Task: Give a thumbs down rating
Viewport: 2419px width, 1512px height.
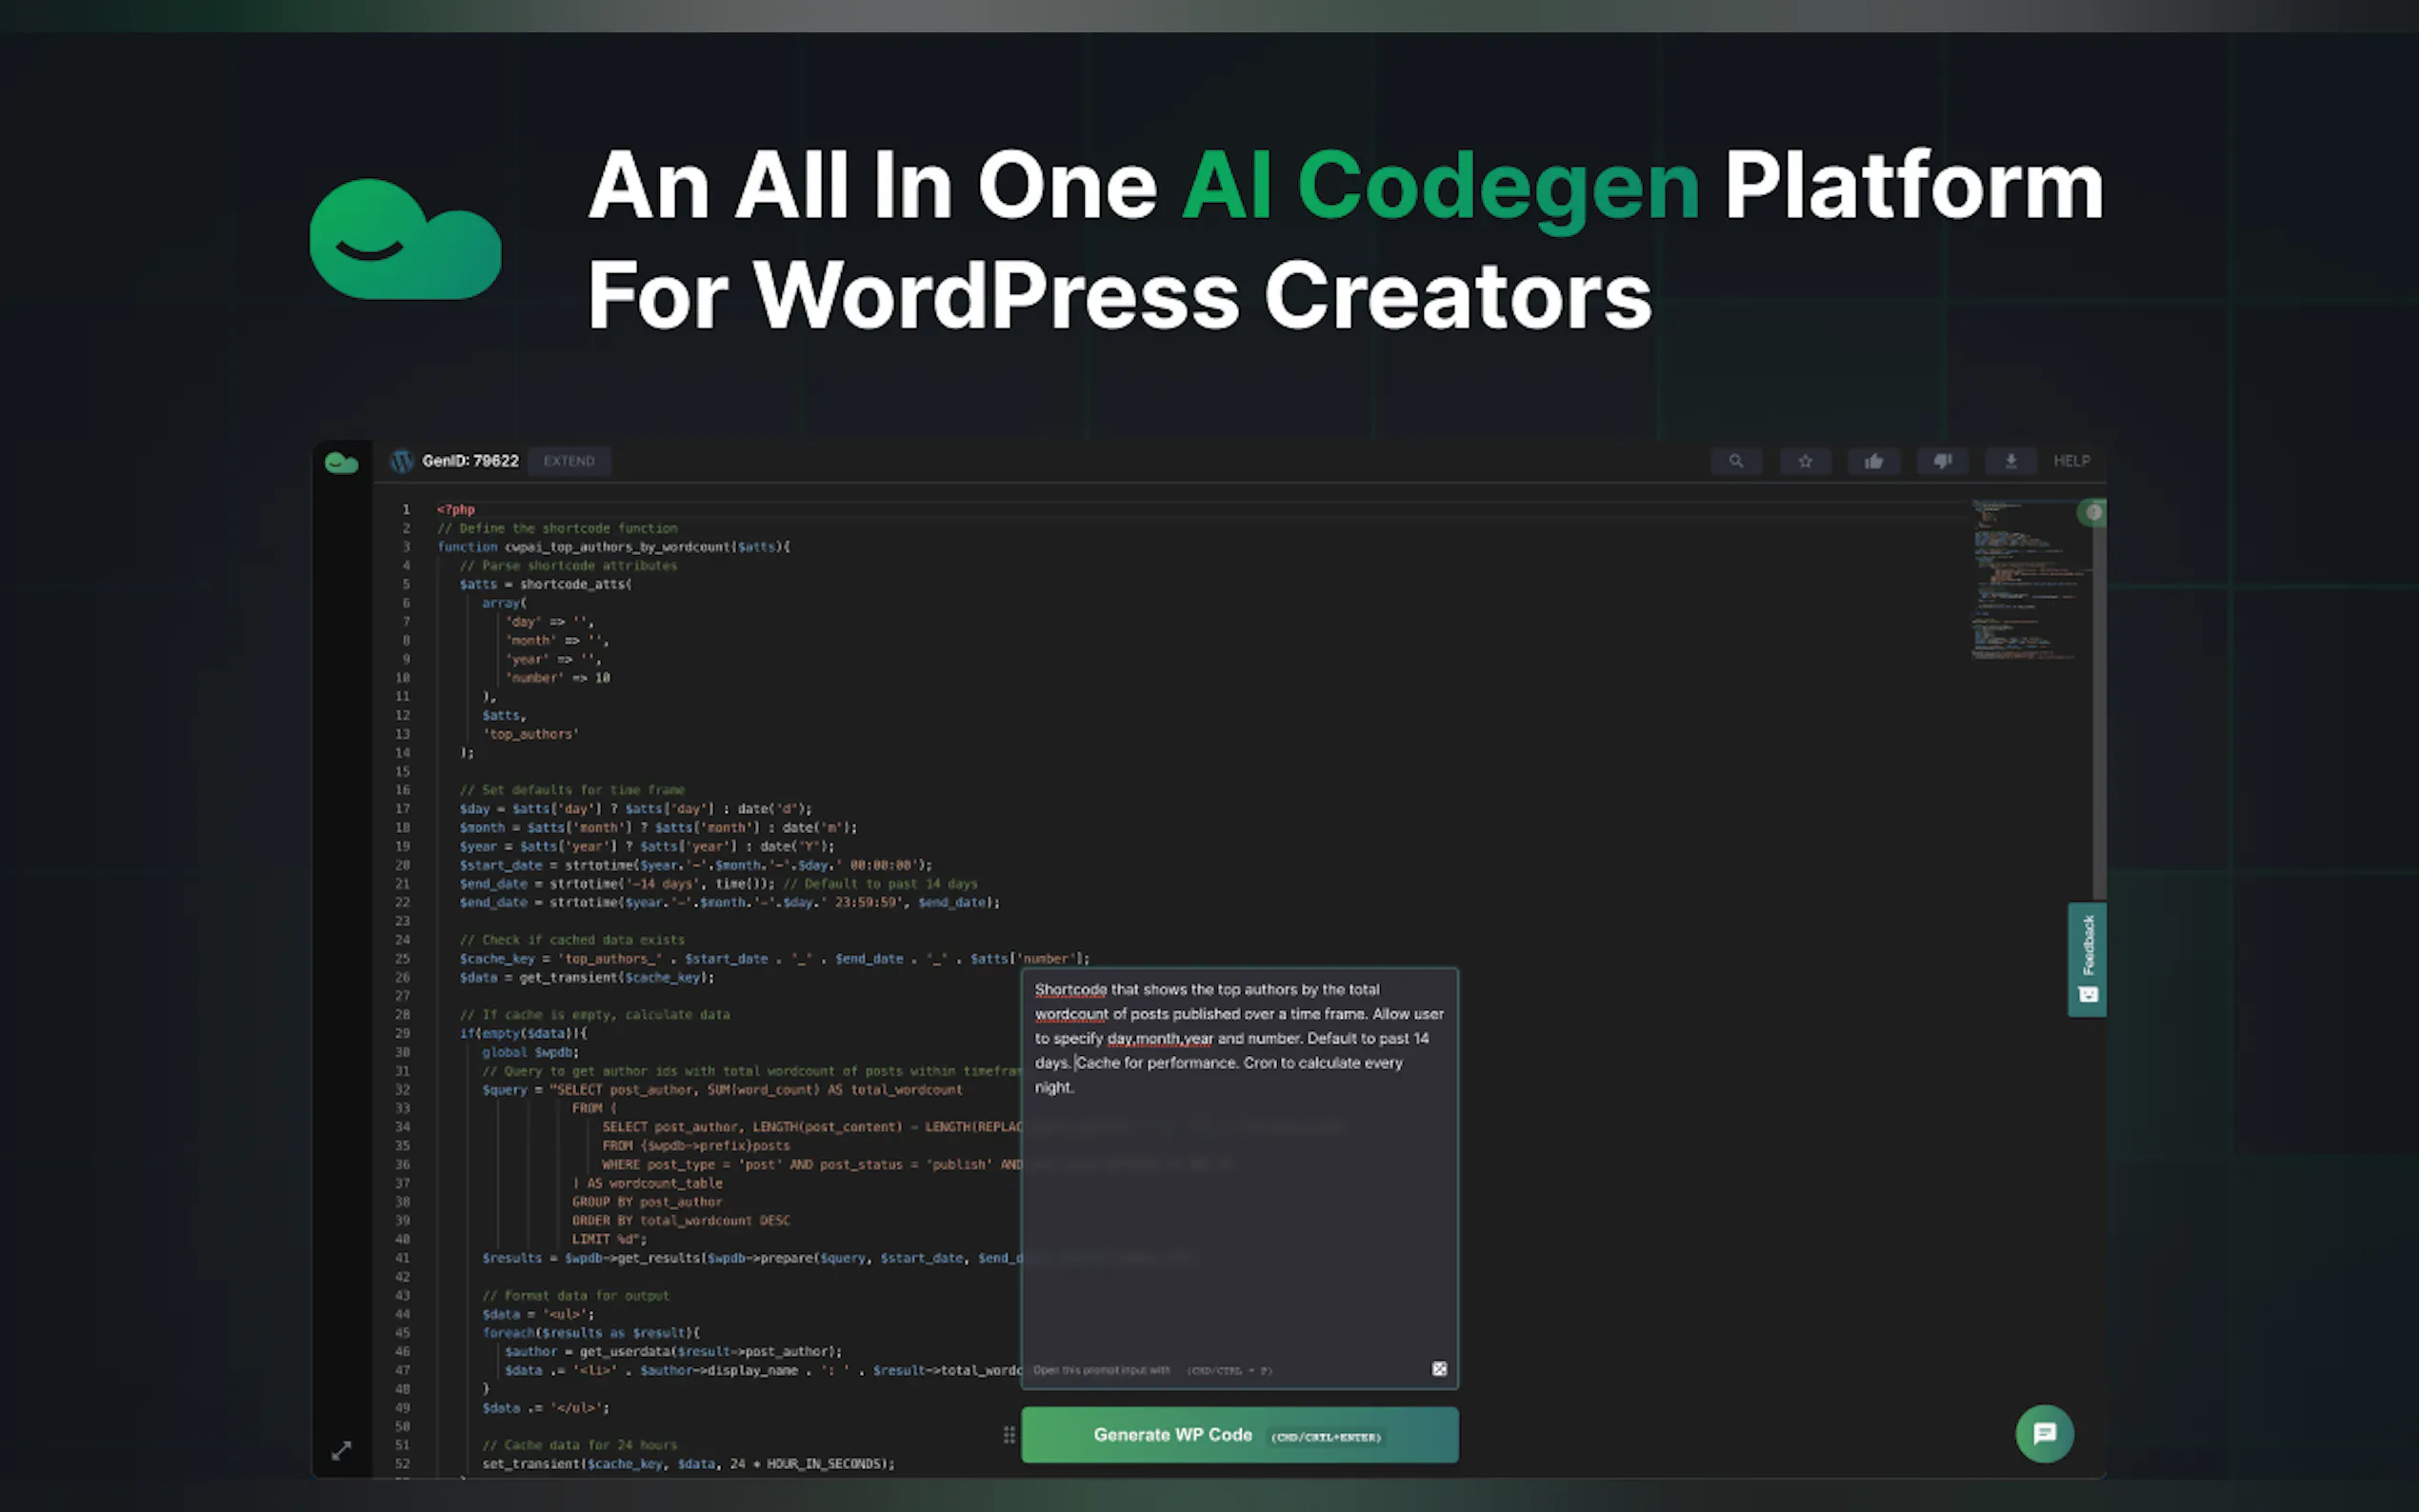Action: coord(1942,461)
